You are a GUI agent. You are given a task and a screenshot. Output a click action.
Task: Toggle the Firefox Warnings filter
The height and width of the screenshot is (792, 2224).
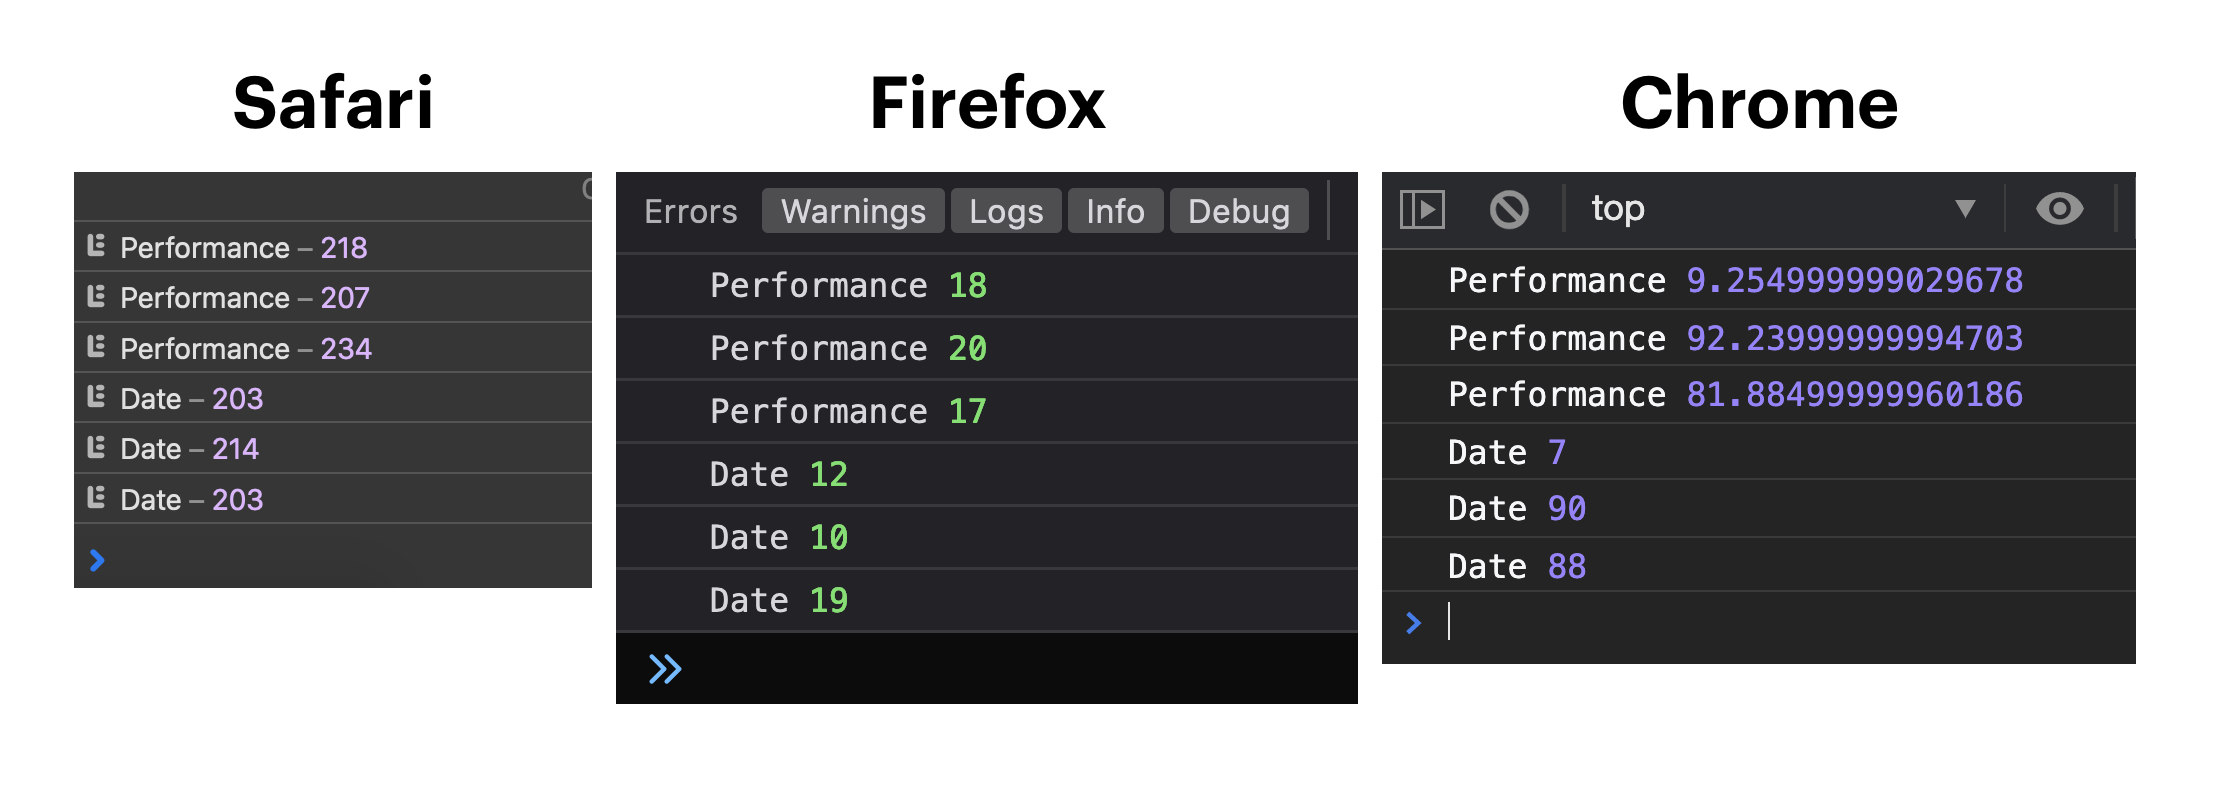(853, 212)
